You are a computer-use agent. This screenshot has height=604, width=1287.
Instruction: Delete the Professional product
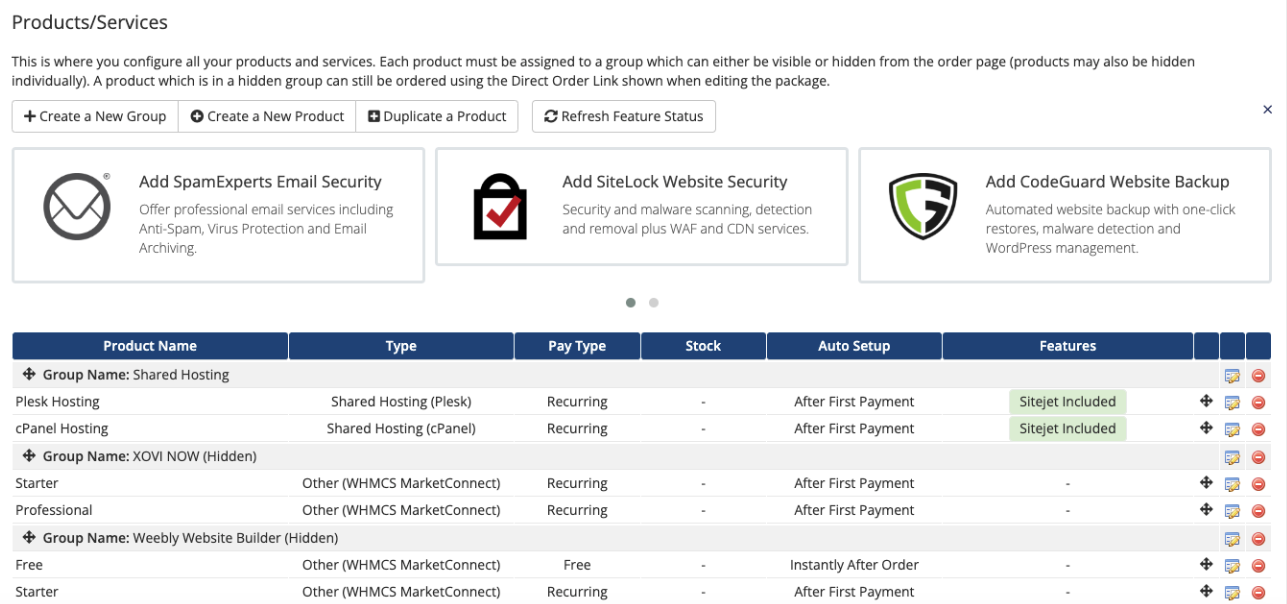coord(1259,510)
